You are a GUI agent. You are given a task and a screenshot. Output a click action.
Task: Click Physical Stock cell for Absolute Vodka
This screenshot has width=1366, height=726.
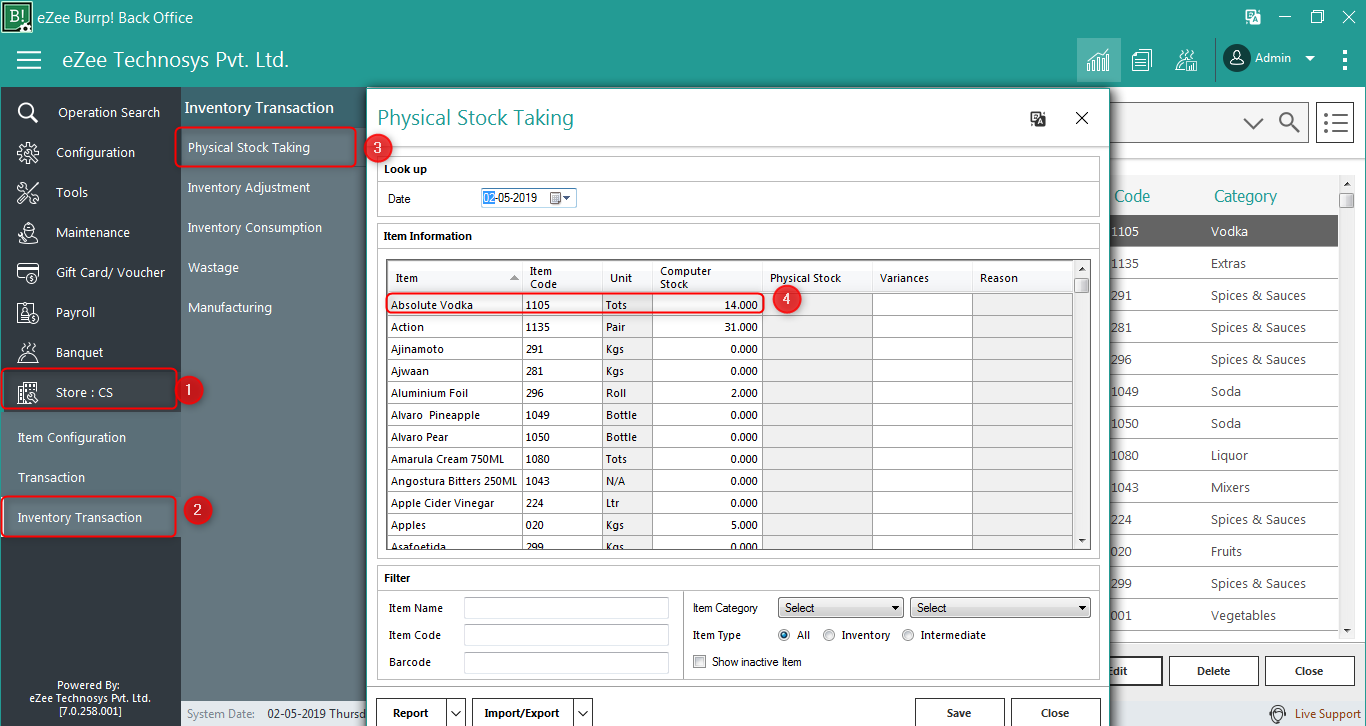click(818, 304)
